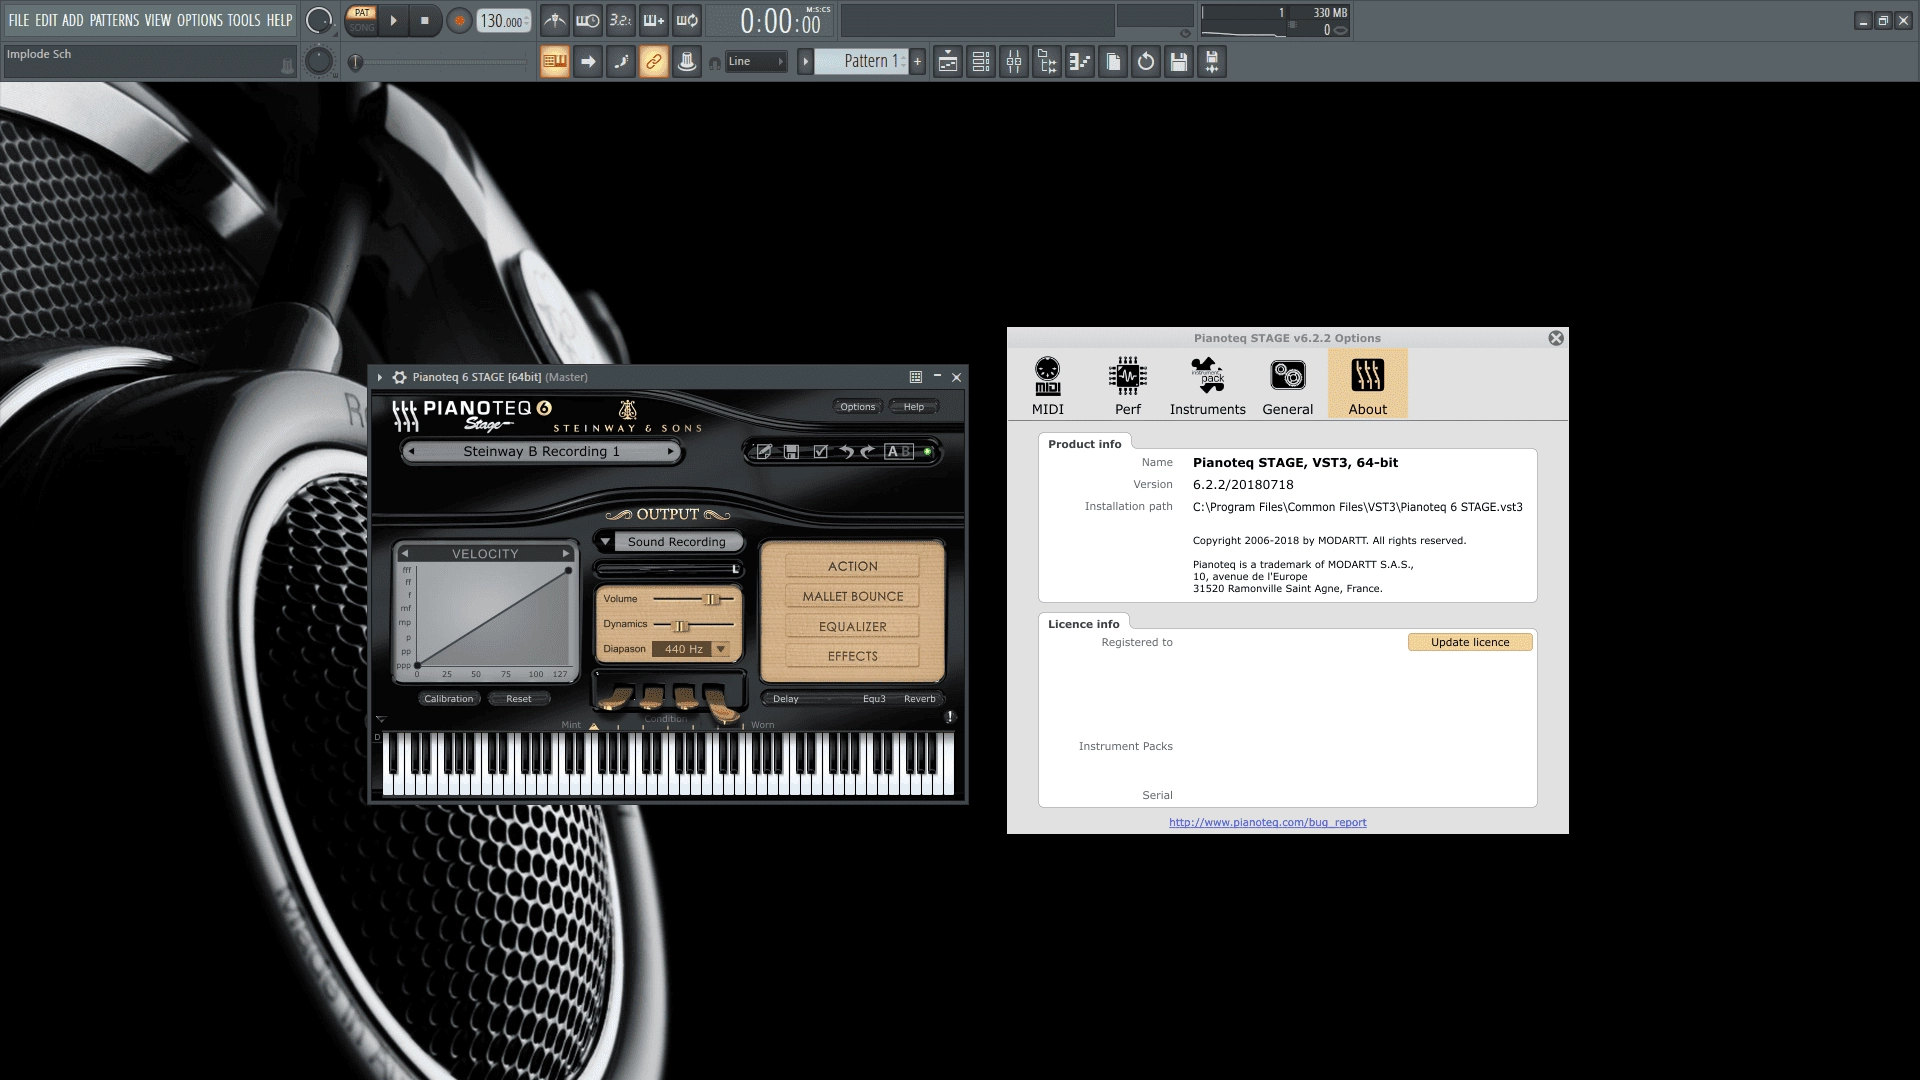
Task: Open the TOOLS menu
Action: pyautogui.click(x=244, y=20)
